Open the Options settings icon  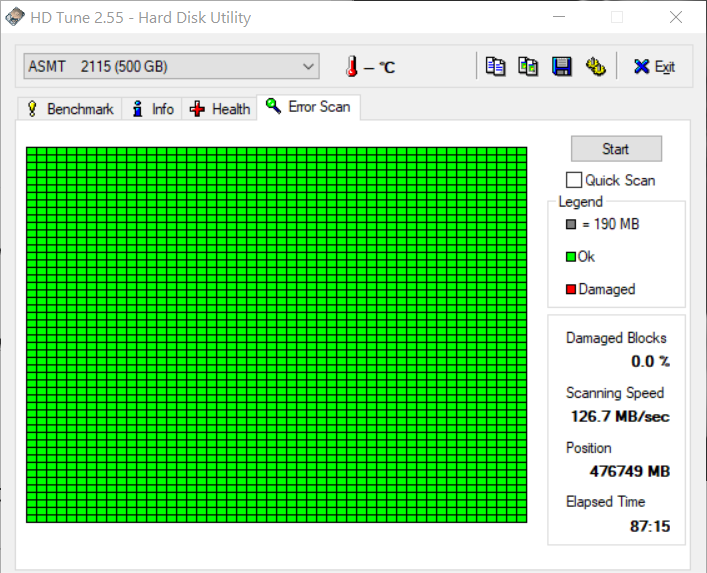click(x=596, y=66)
